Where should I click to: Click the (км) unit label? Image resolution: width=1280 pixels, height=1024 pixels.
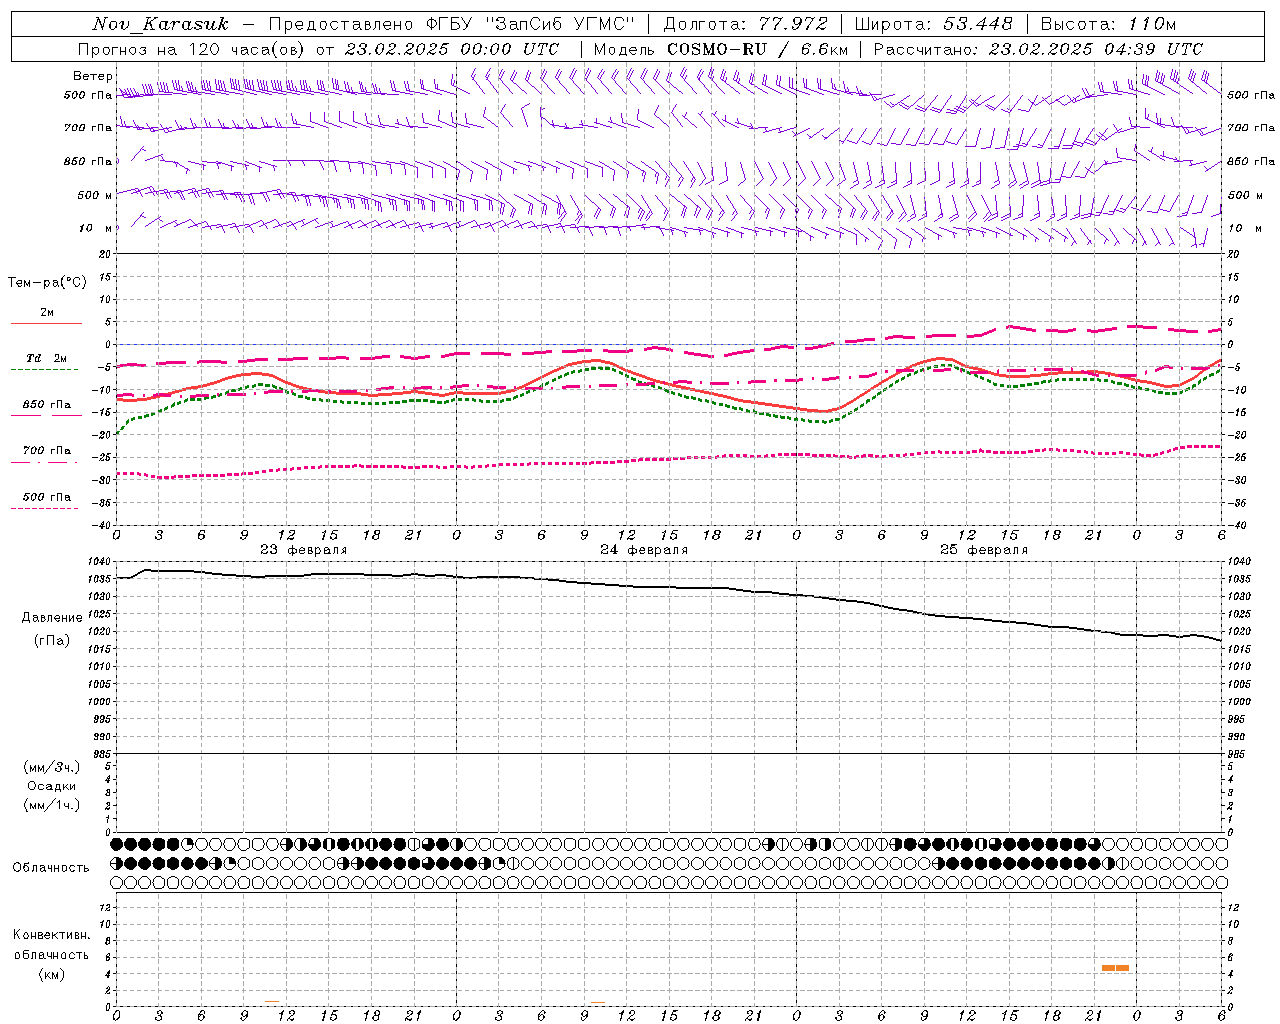(51, 974)
